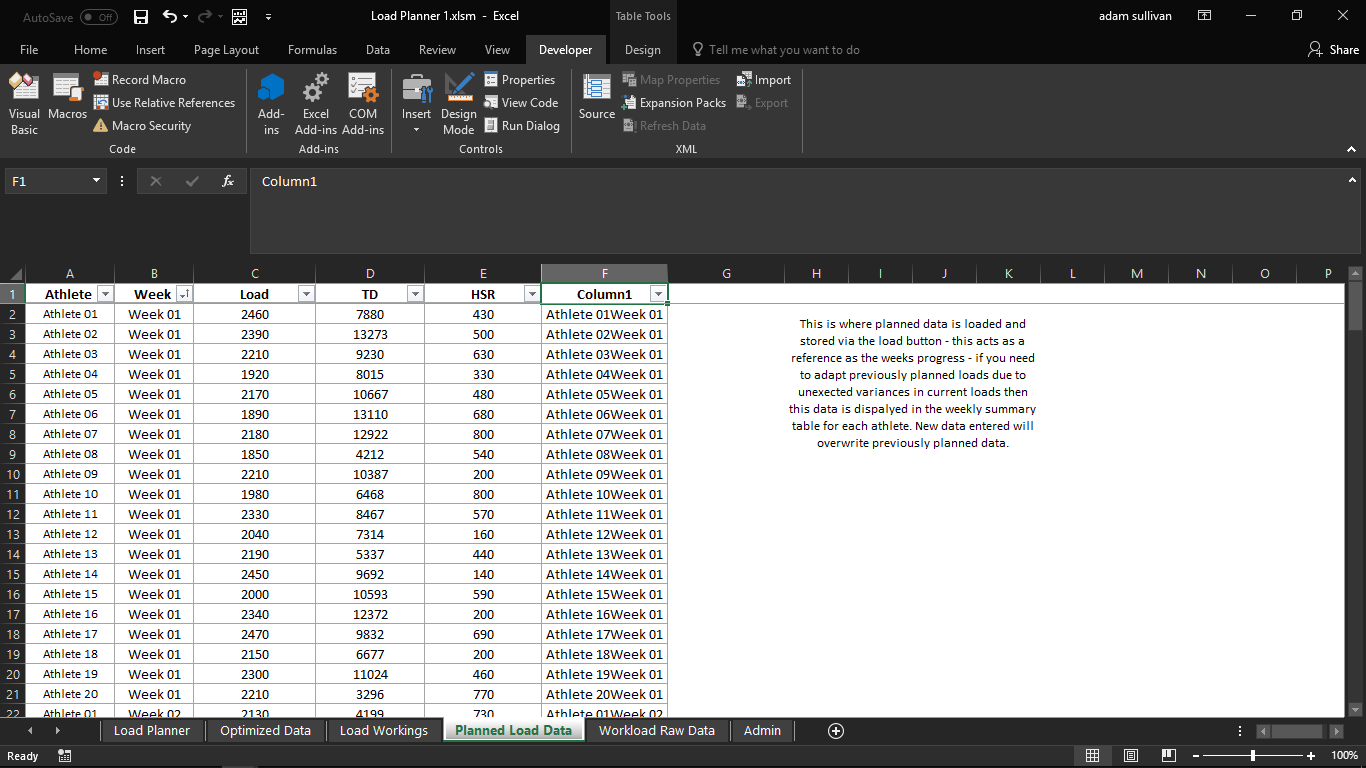This screenshot has width=1366, height=768.
Task: Open the Macros dialog
Action: (67, 100)
